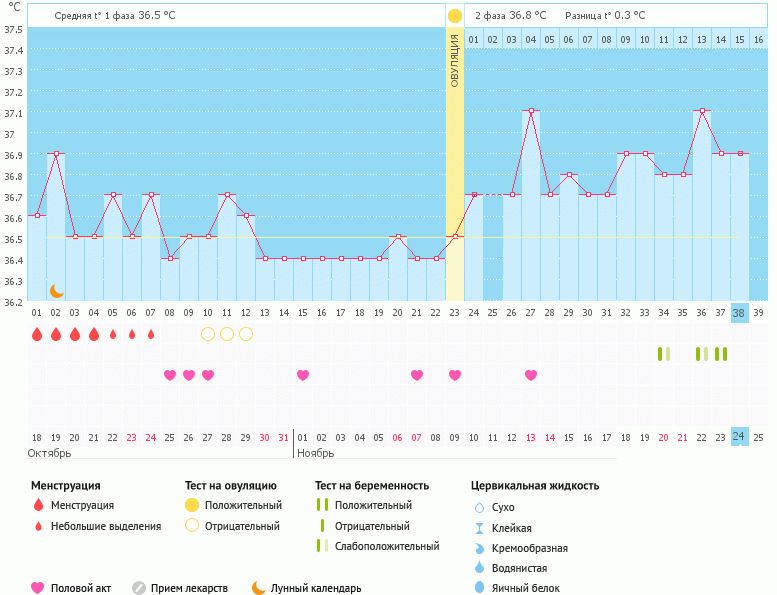This screenshot has width=777, height=595.
Task: Click the 'Сухо' cervical fluid legend icon
Action: 479,507
